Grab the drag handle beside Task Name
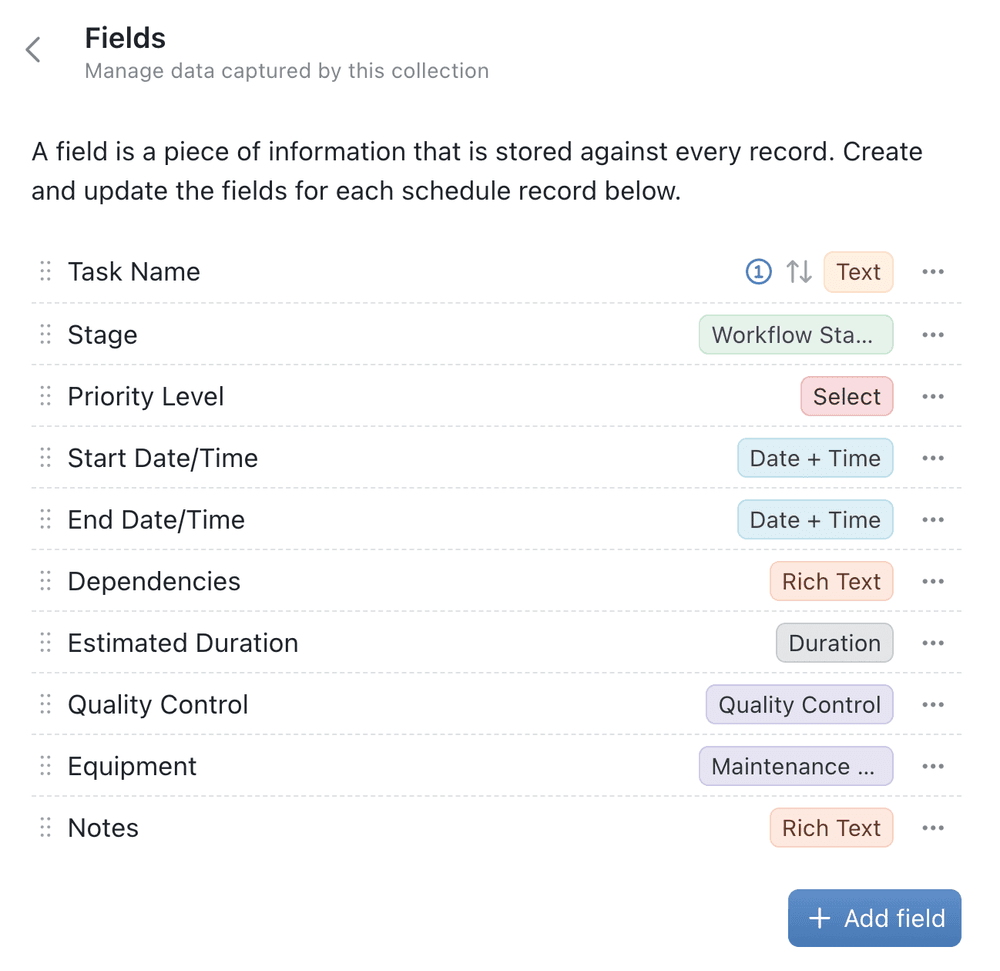Viewport: 1000px width, 971px height. point(45,272)
